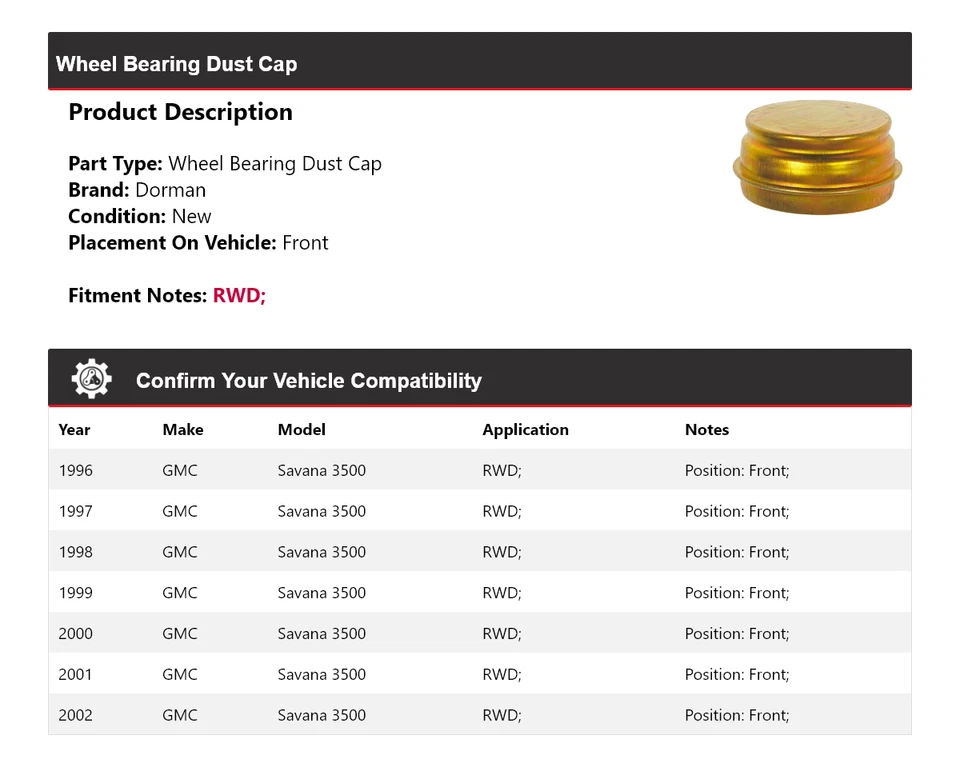The image size is (960, 767).
Task: Select the 1997 year cell
Action: click(x=76, y=511)
